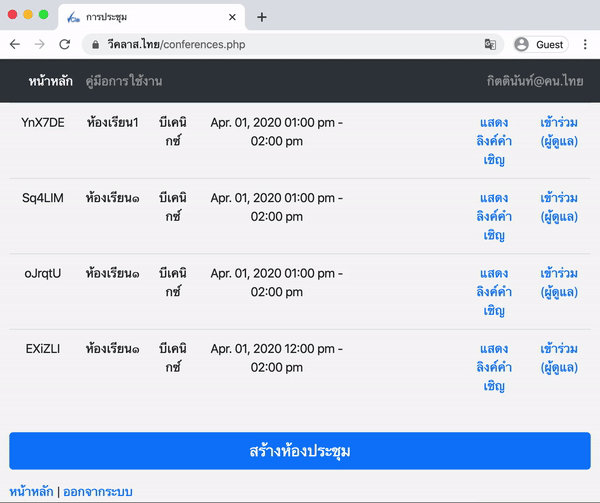600x503 pixels.
Task: Open the browser three-dot menu
Action: click(x=585, y=44)
